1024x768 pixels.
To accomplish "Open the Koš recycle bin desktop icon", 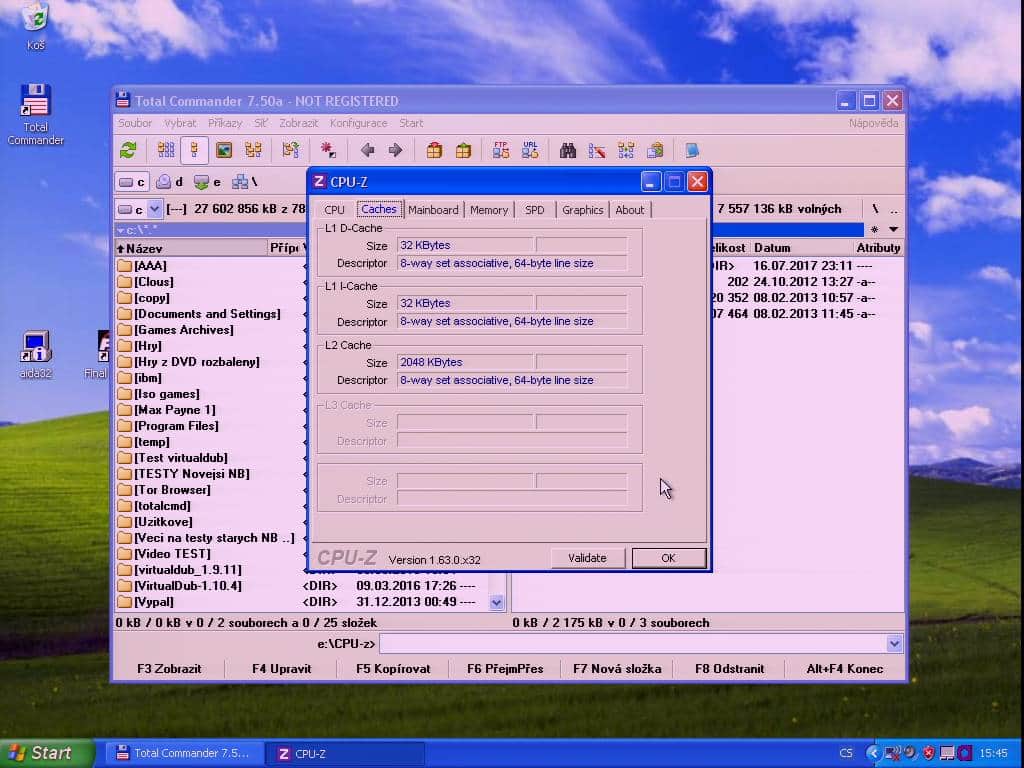I will 35,26.
